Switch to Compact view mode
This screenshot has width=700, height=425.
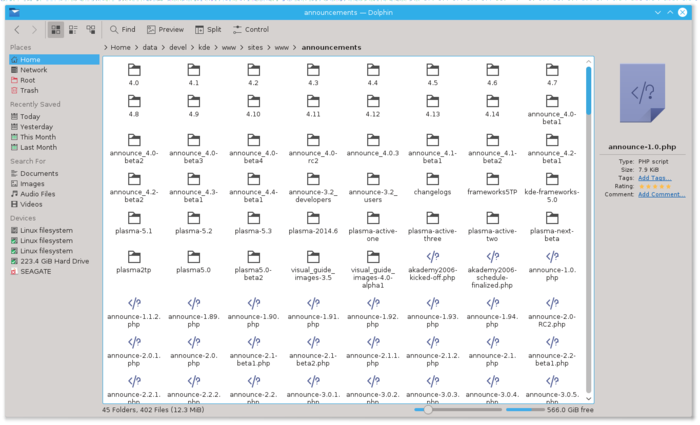click(73, 29)
